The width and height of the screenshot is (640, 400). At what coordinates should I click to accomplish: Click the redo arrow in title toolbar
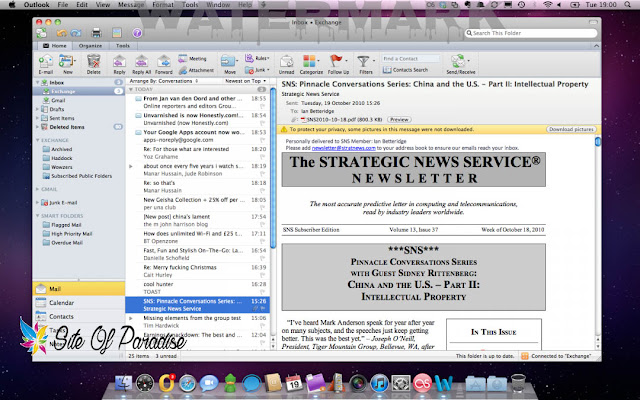(x=76, y=33)
